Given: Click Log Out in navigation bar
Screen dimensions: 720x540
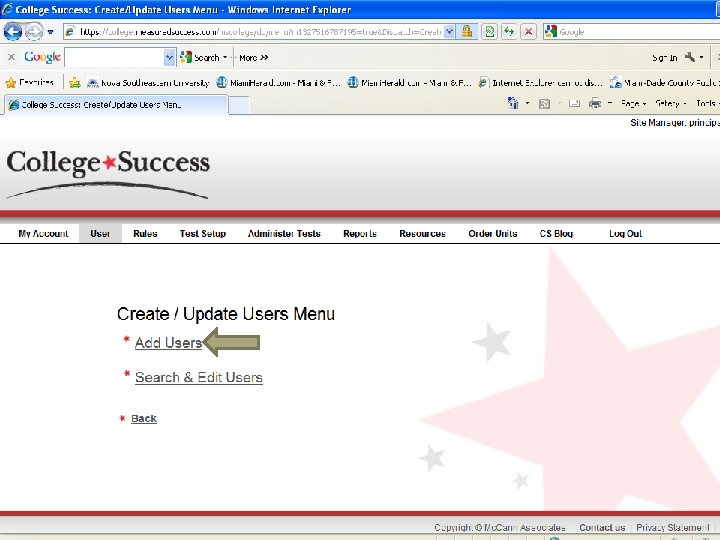Looking at the screenshot, I should (x=625, y=233).
